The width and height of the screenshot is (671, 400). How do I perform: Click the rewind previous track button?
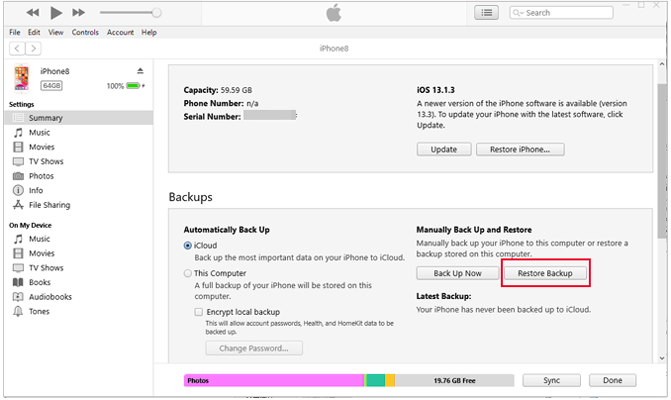tap(33, 13)
